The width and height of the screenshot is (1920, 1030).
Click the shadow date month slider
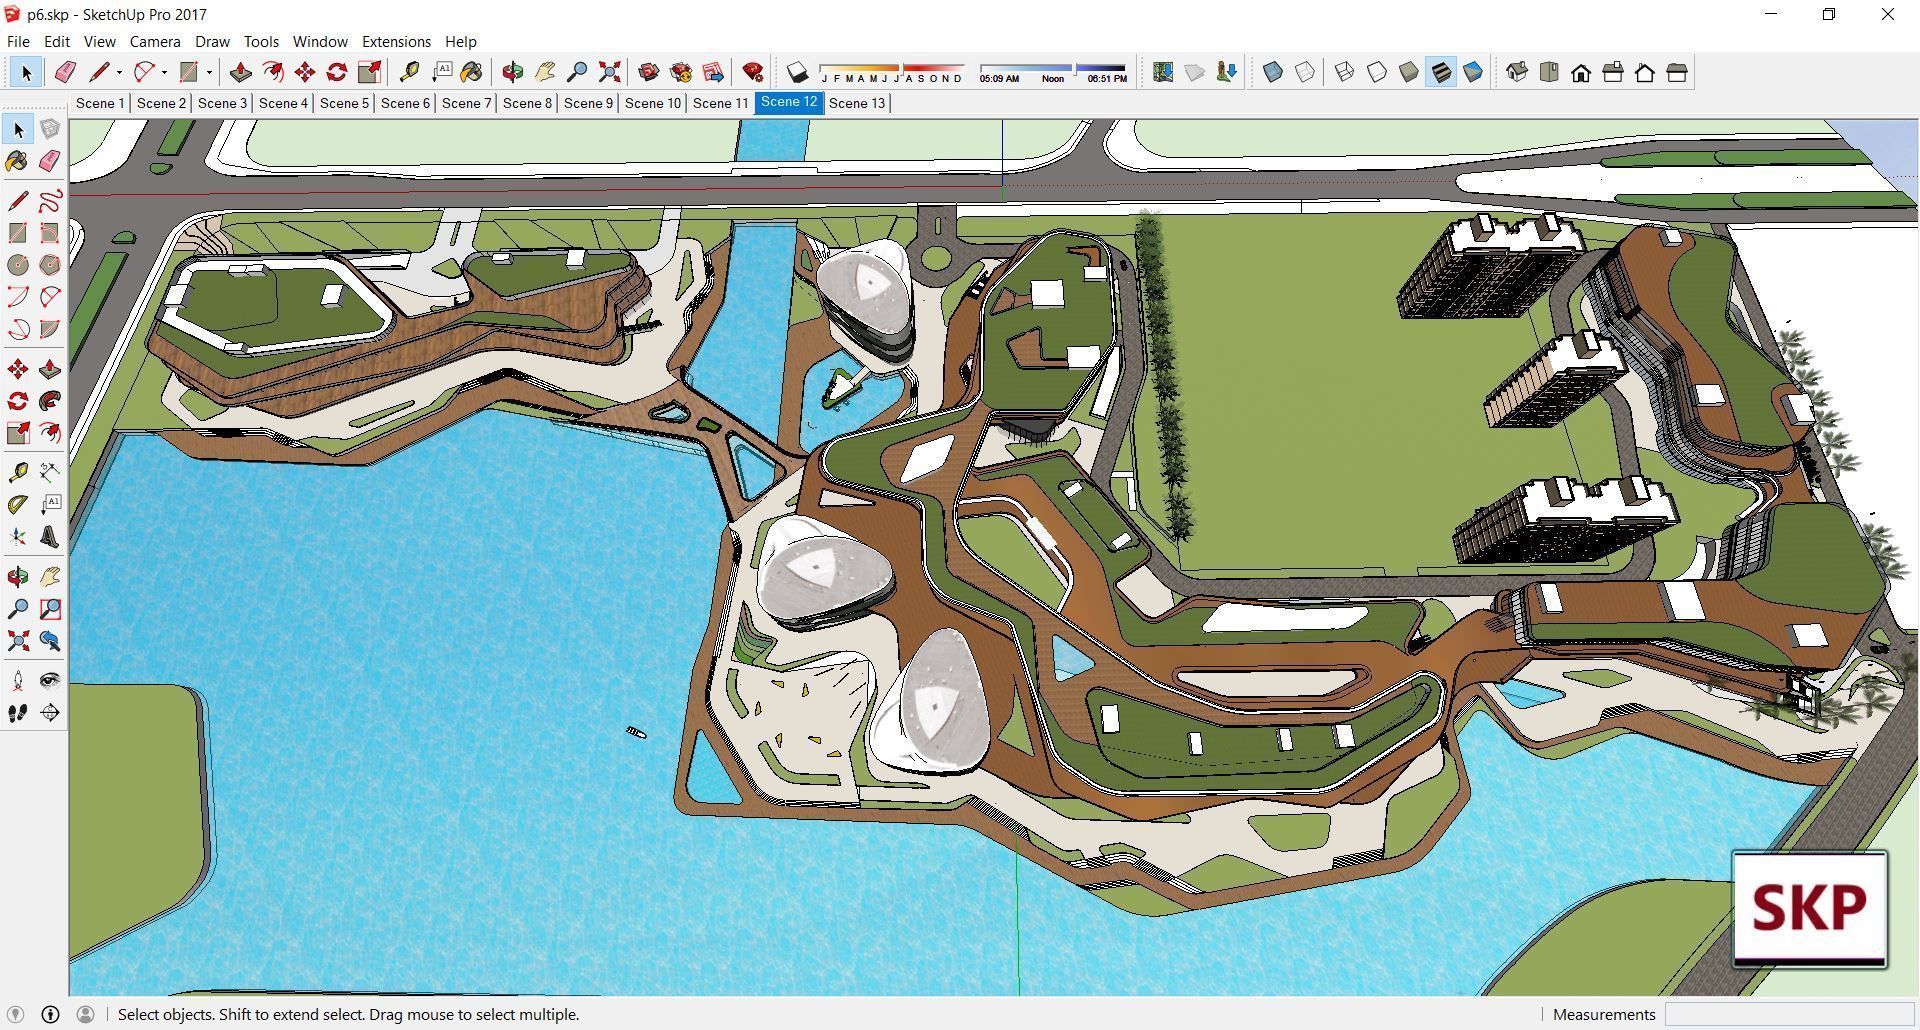tap(892, 72)
